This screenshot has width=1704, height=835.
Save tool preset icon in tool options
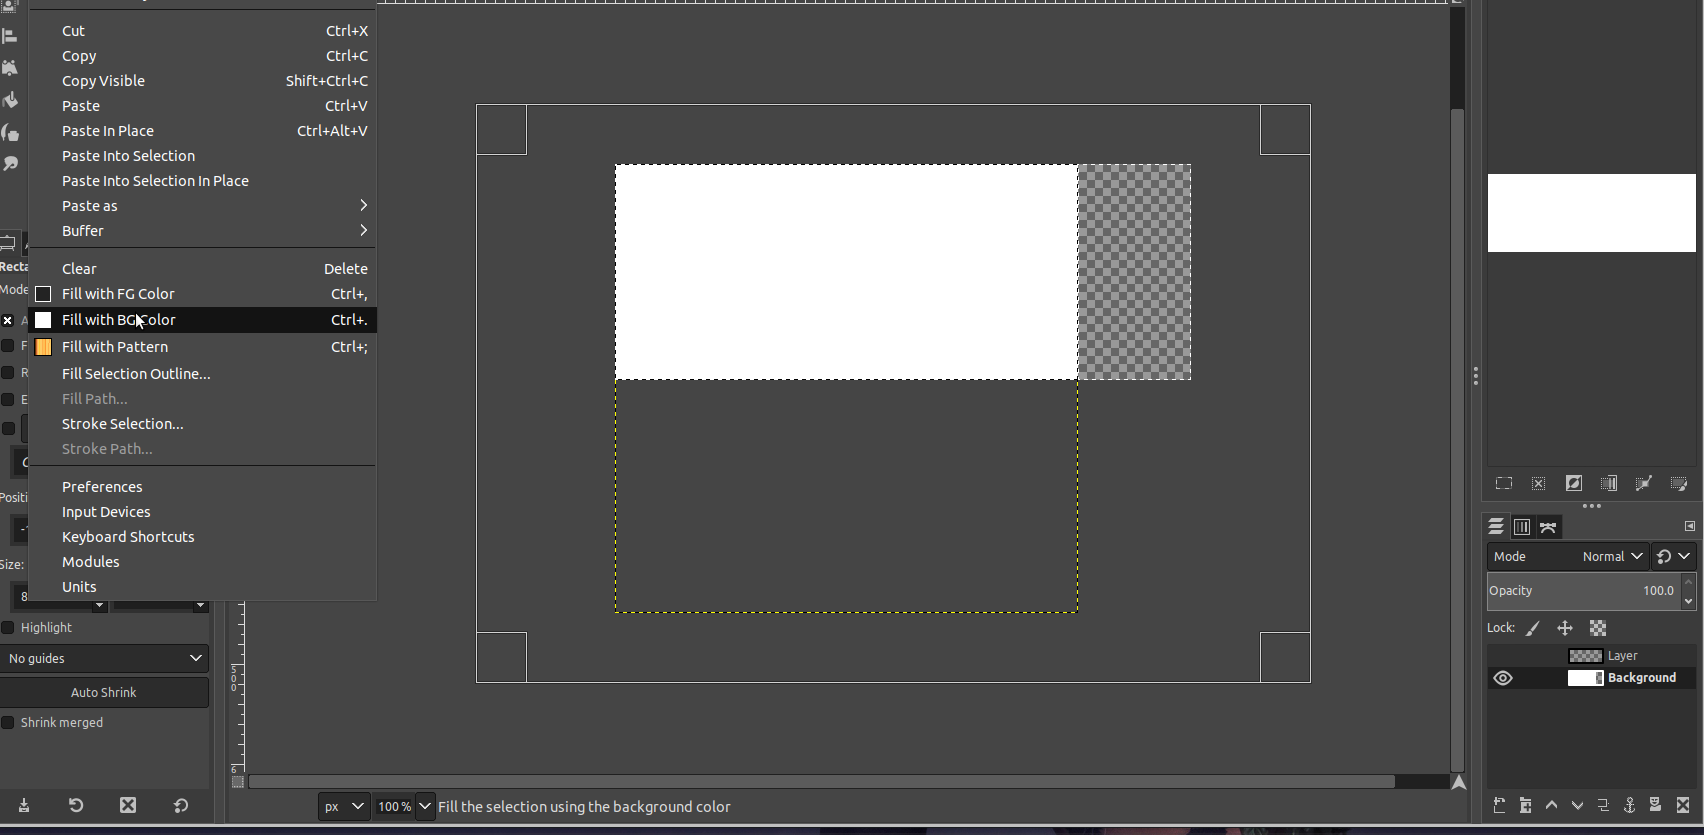tap(24, 805)
